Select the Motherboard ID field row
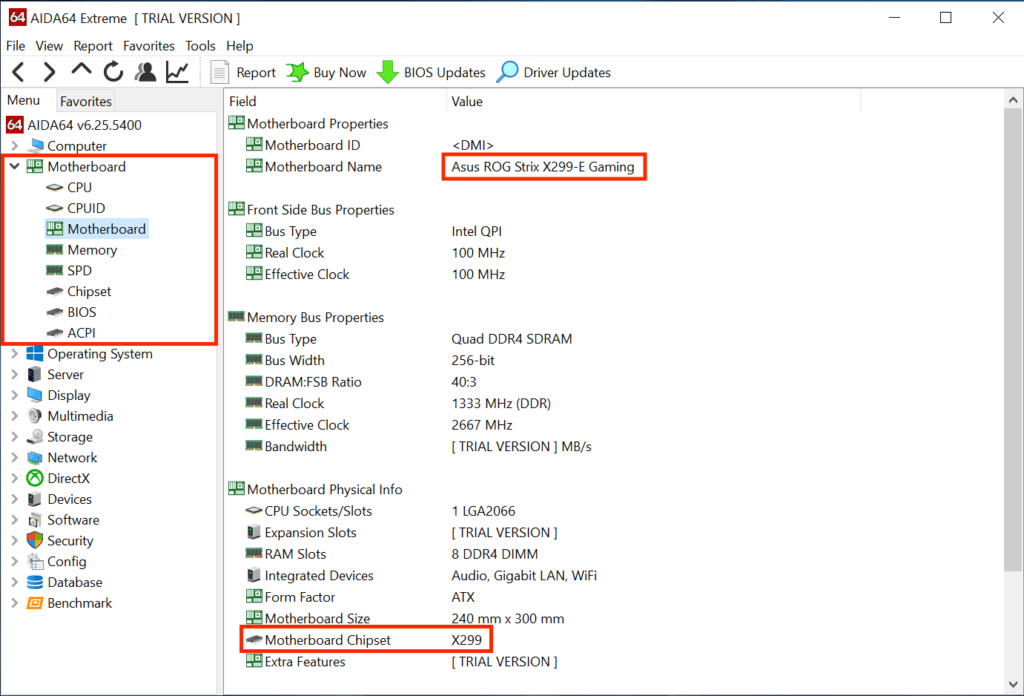Viewport: 1024px width, 696px height. pos(370,145)
